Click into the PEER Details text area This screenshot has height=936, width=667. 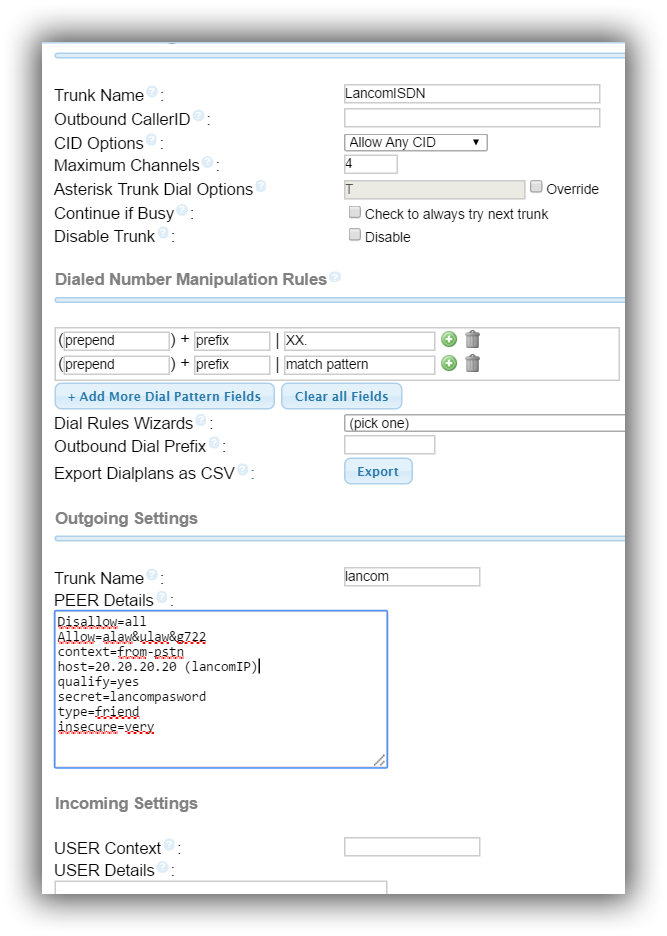click(220, 689)
